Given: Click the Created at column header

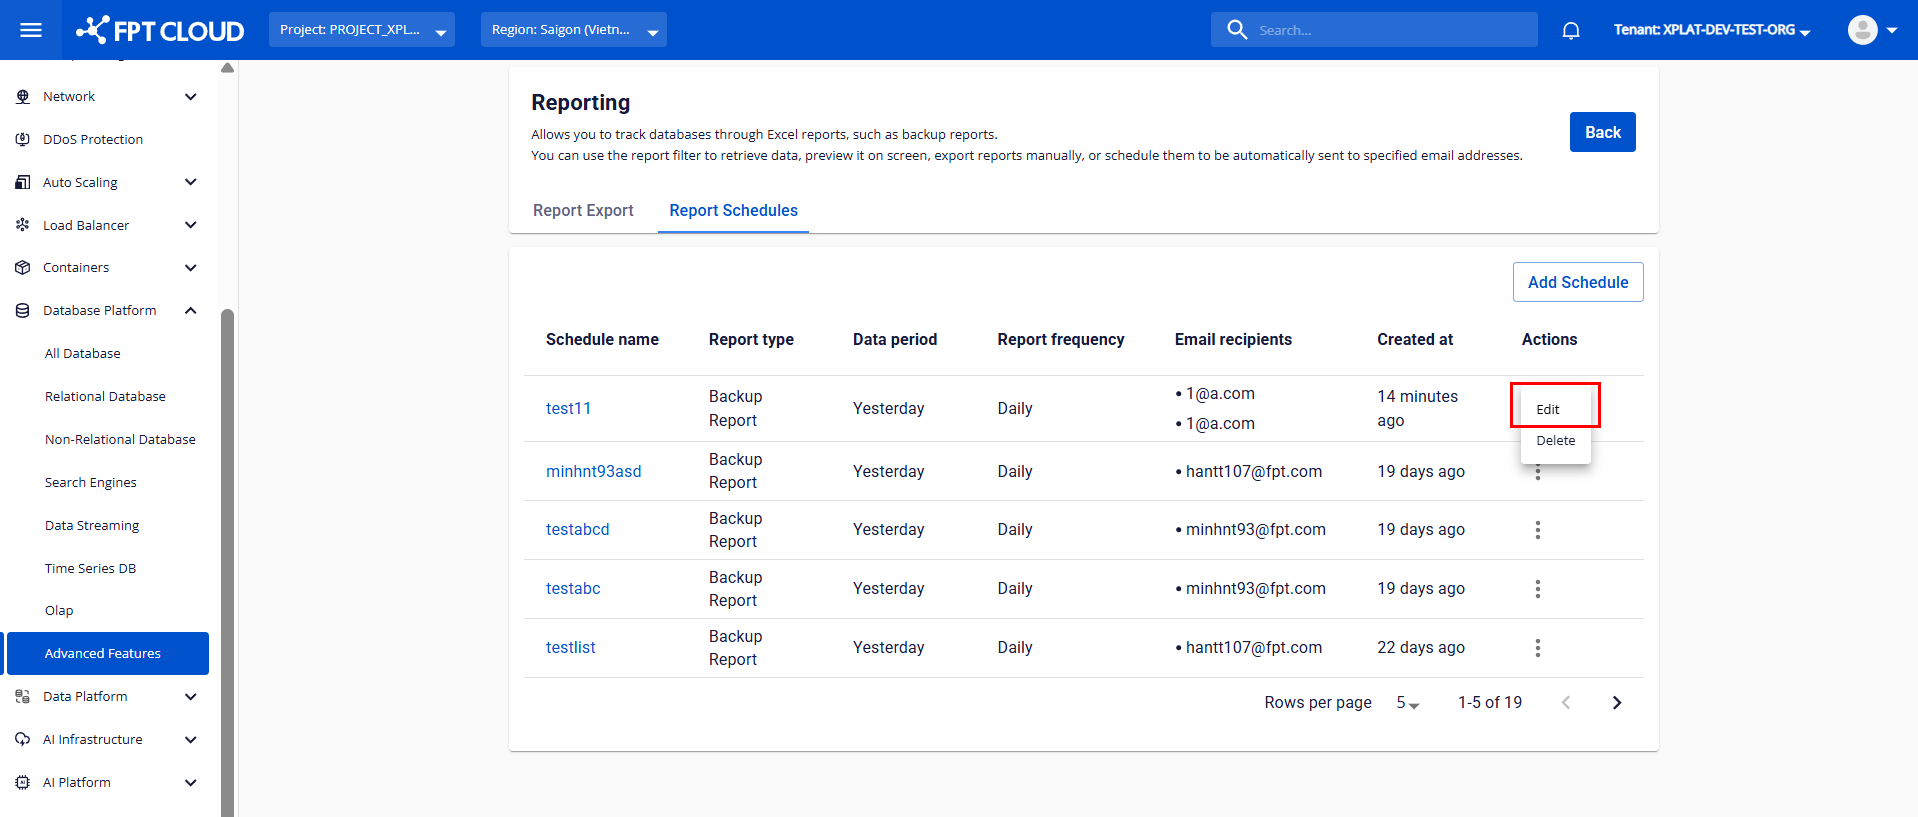Looking at the screenshot, I should (x=1415, y=340).
